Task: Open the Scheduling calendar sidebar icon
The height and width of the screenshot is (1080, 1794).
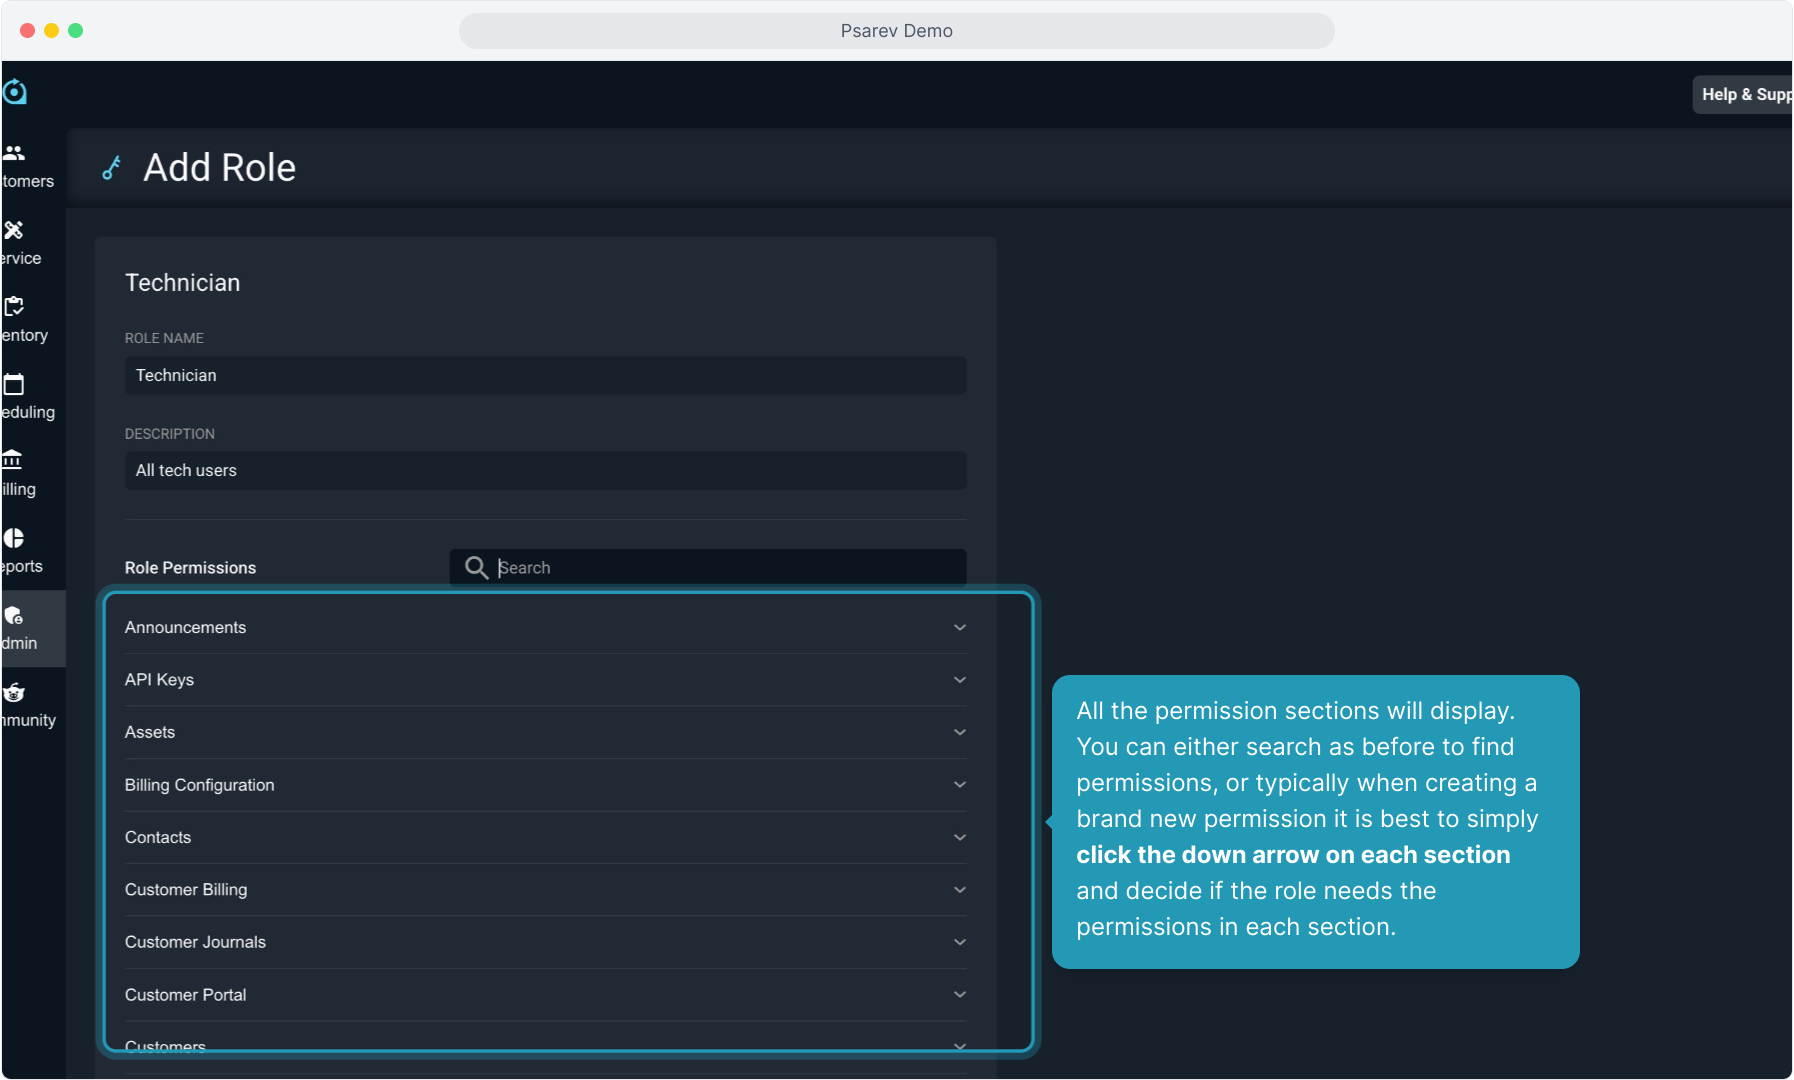Action: pyautogui.click(x=14, y=384)
